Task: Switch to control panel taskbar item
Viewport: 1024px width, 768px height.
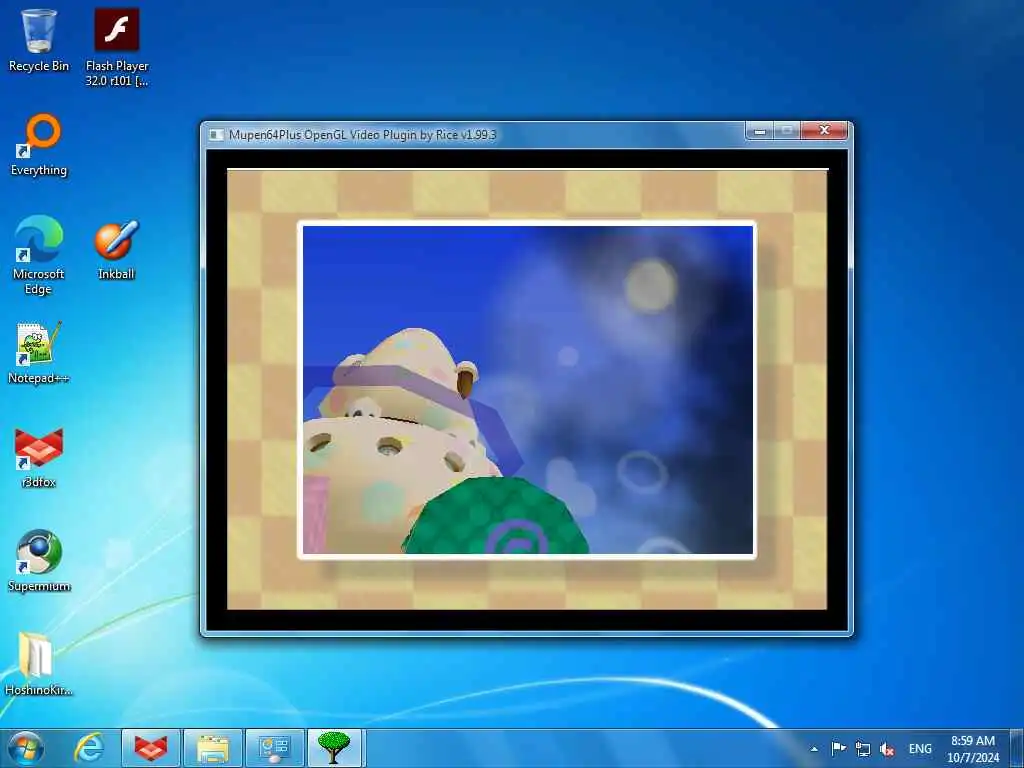Action: click(274, 748)
